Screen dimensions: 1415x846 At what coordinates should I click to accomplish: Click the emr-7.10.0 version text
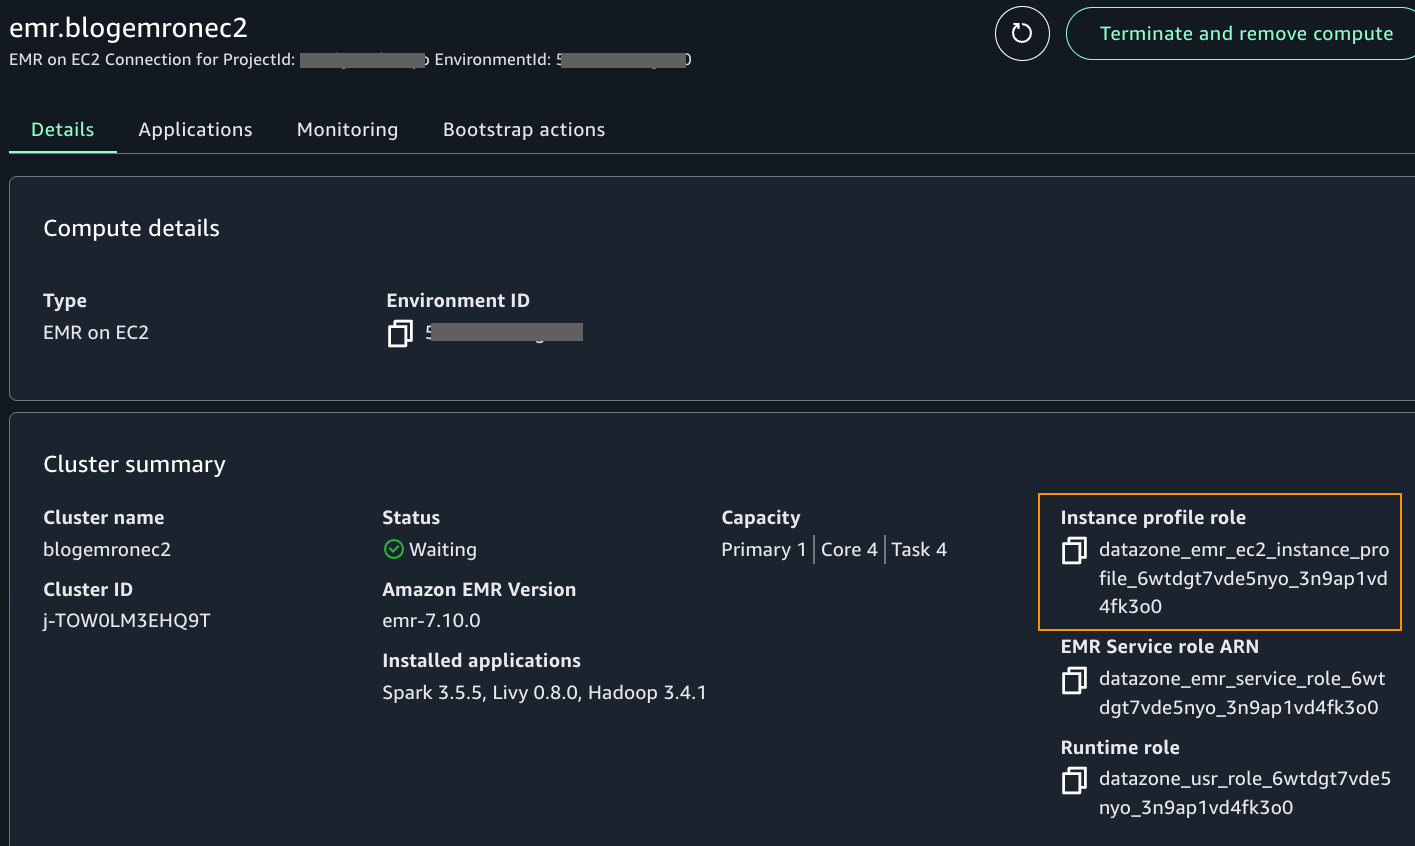pyautogui.click(x=431, y=621)
